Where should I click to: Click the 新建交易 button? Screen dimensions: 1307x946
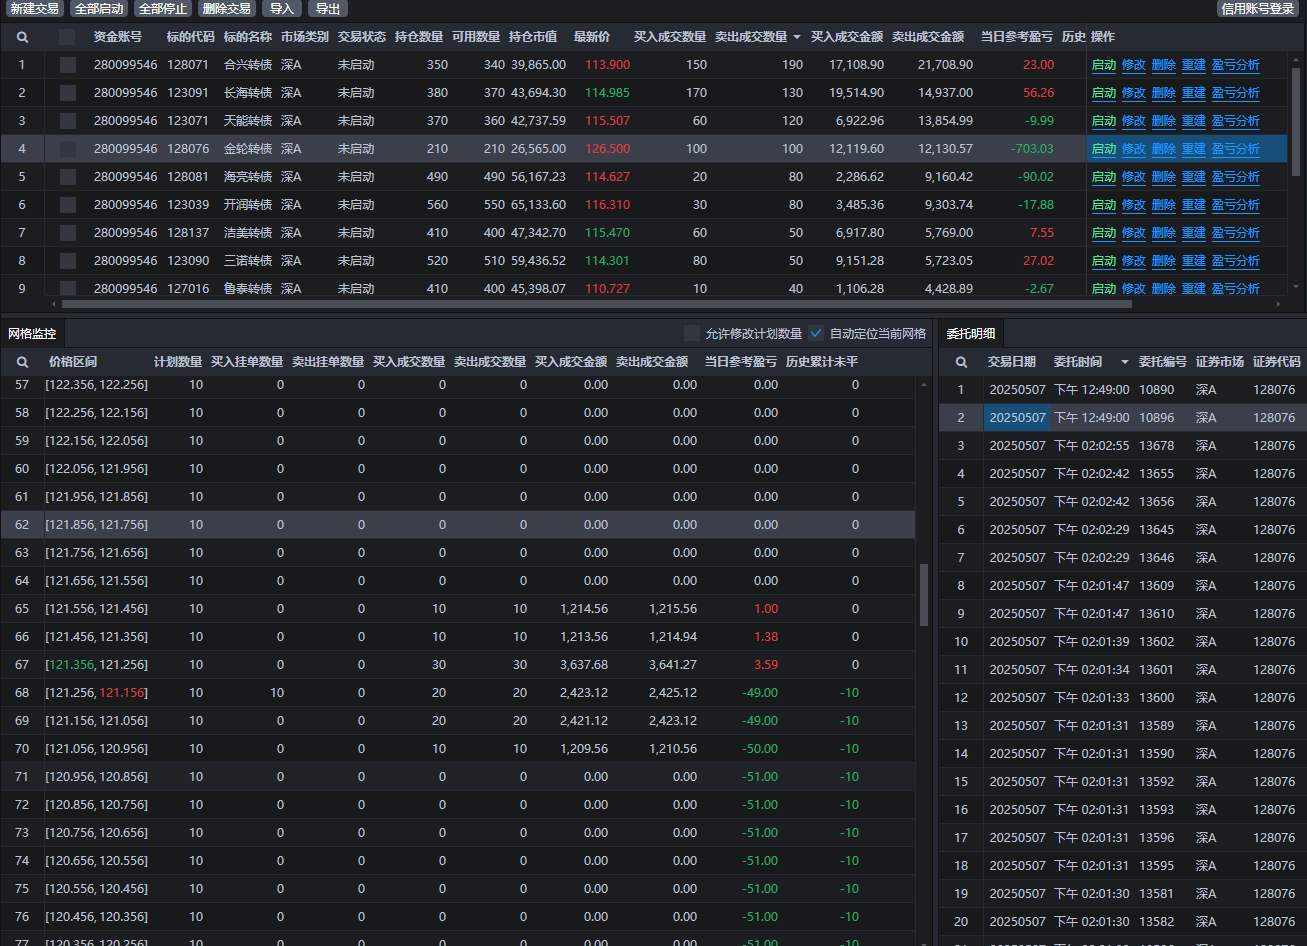point(34,9)
